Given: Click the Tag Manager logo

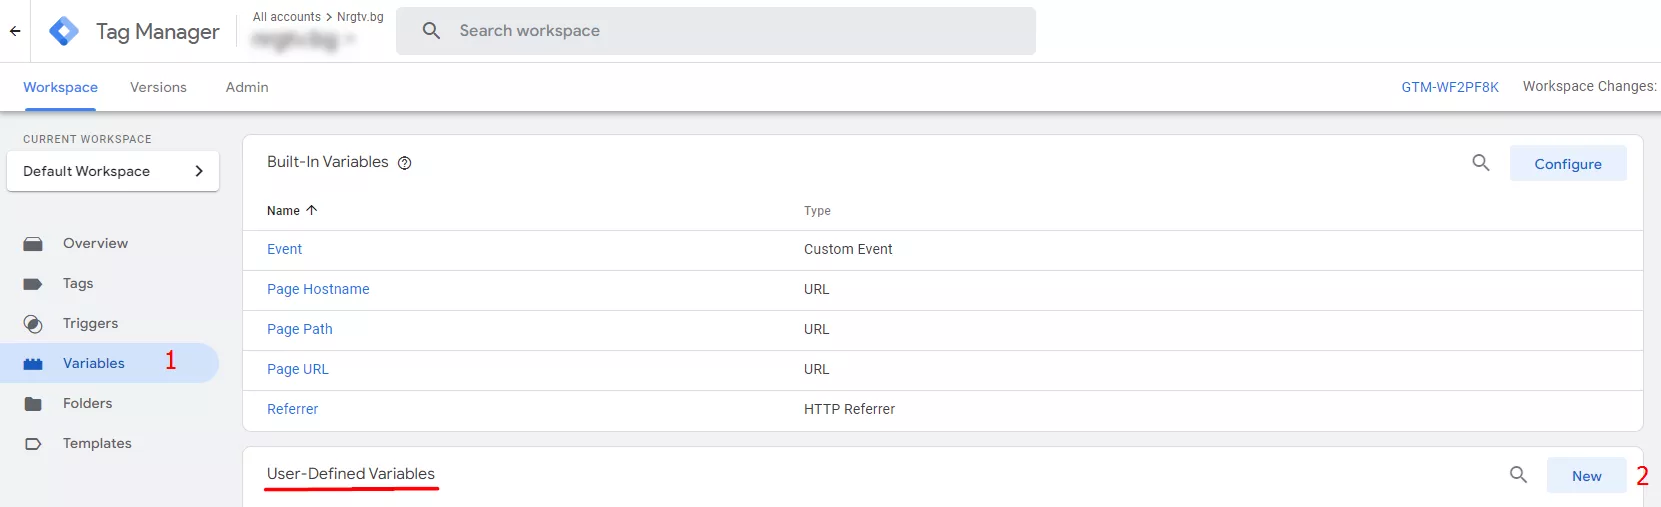Looking at the screenshot, I should coord(64,31).
